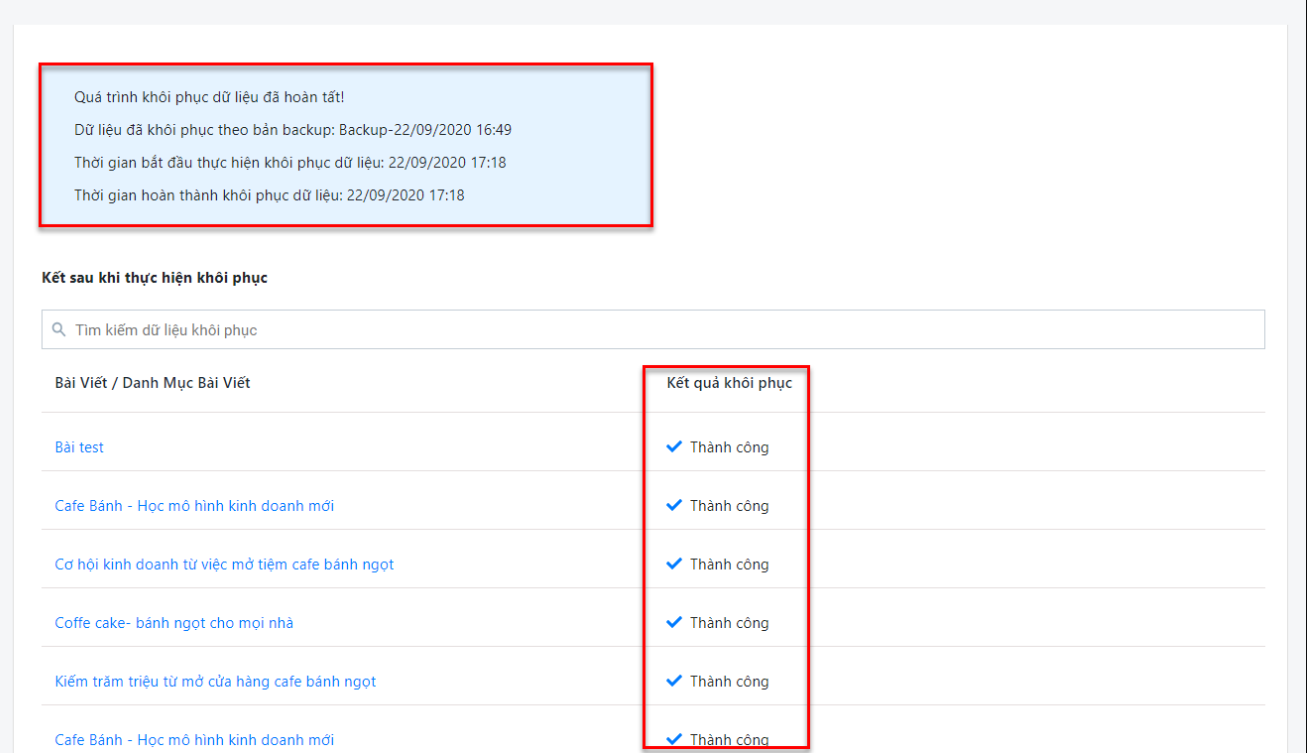Viewport: 1307px width, 753px height.
Task: Select "Thành công" status in the "Cơ hội kinh doanh" row
Action: point(729,564)
